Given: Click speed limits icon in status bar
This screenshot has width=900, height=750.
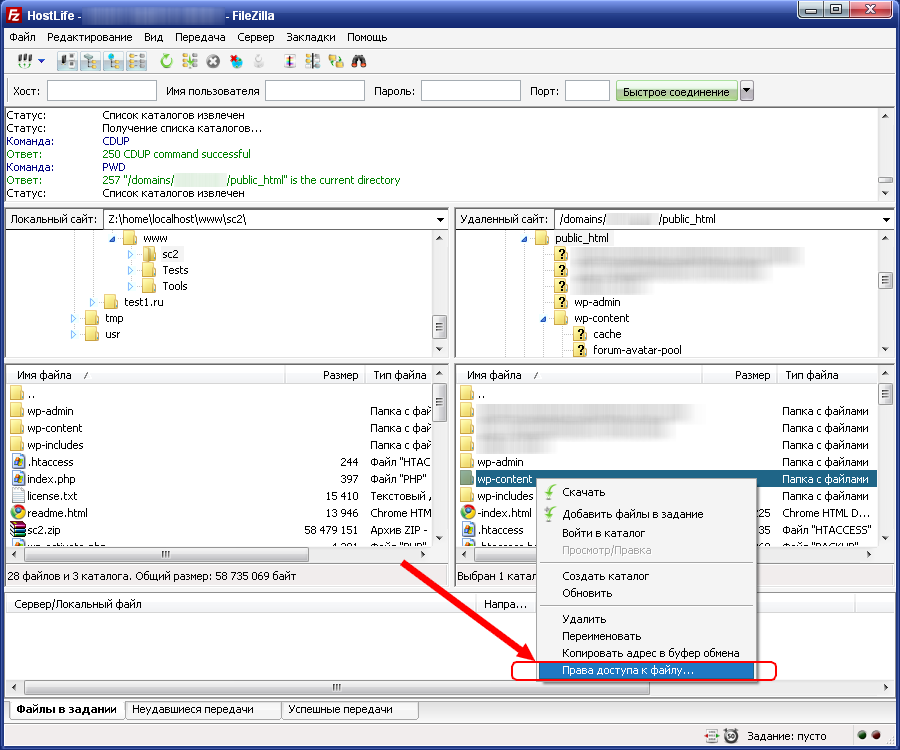Looking at the screenshot, I should pyautogui.click(x=731, y=736).
